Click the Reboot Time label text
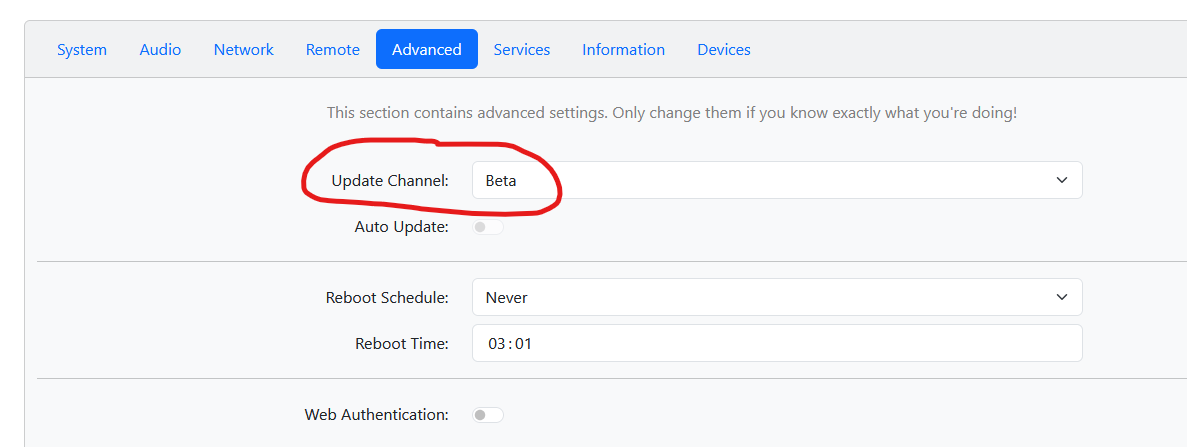Image resolution: width=1187 pixels, height=447 pixels. click(401, 343)
